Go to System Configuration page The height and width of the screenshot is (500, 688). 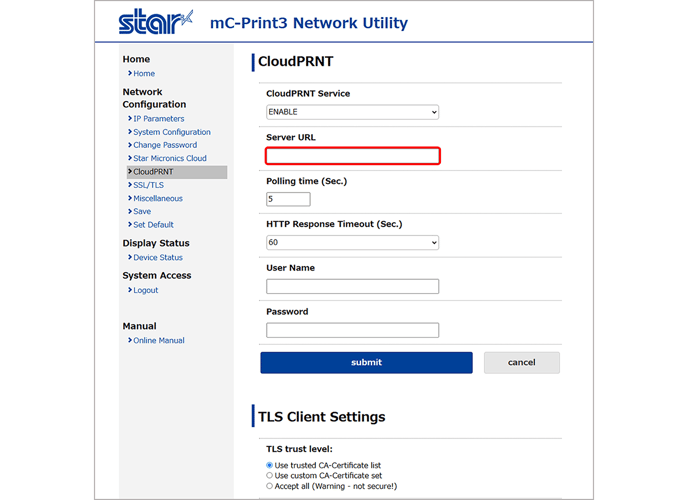coord(172,132)
